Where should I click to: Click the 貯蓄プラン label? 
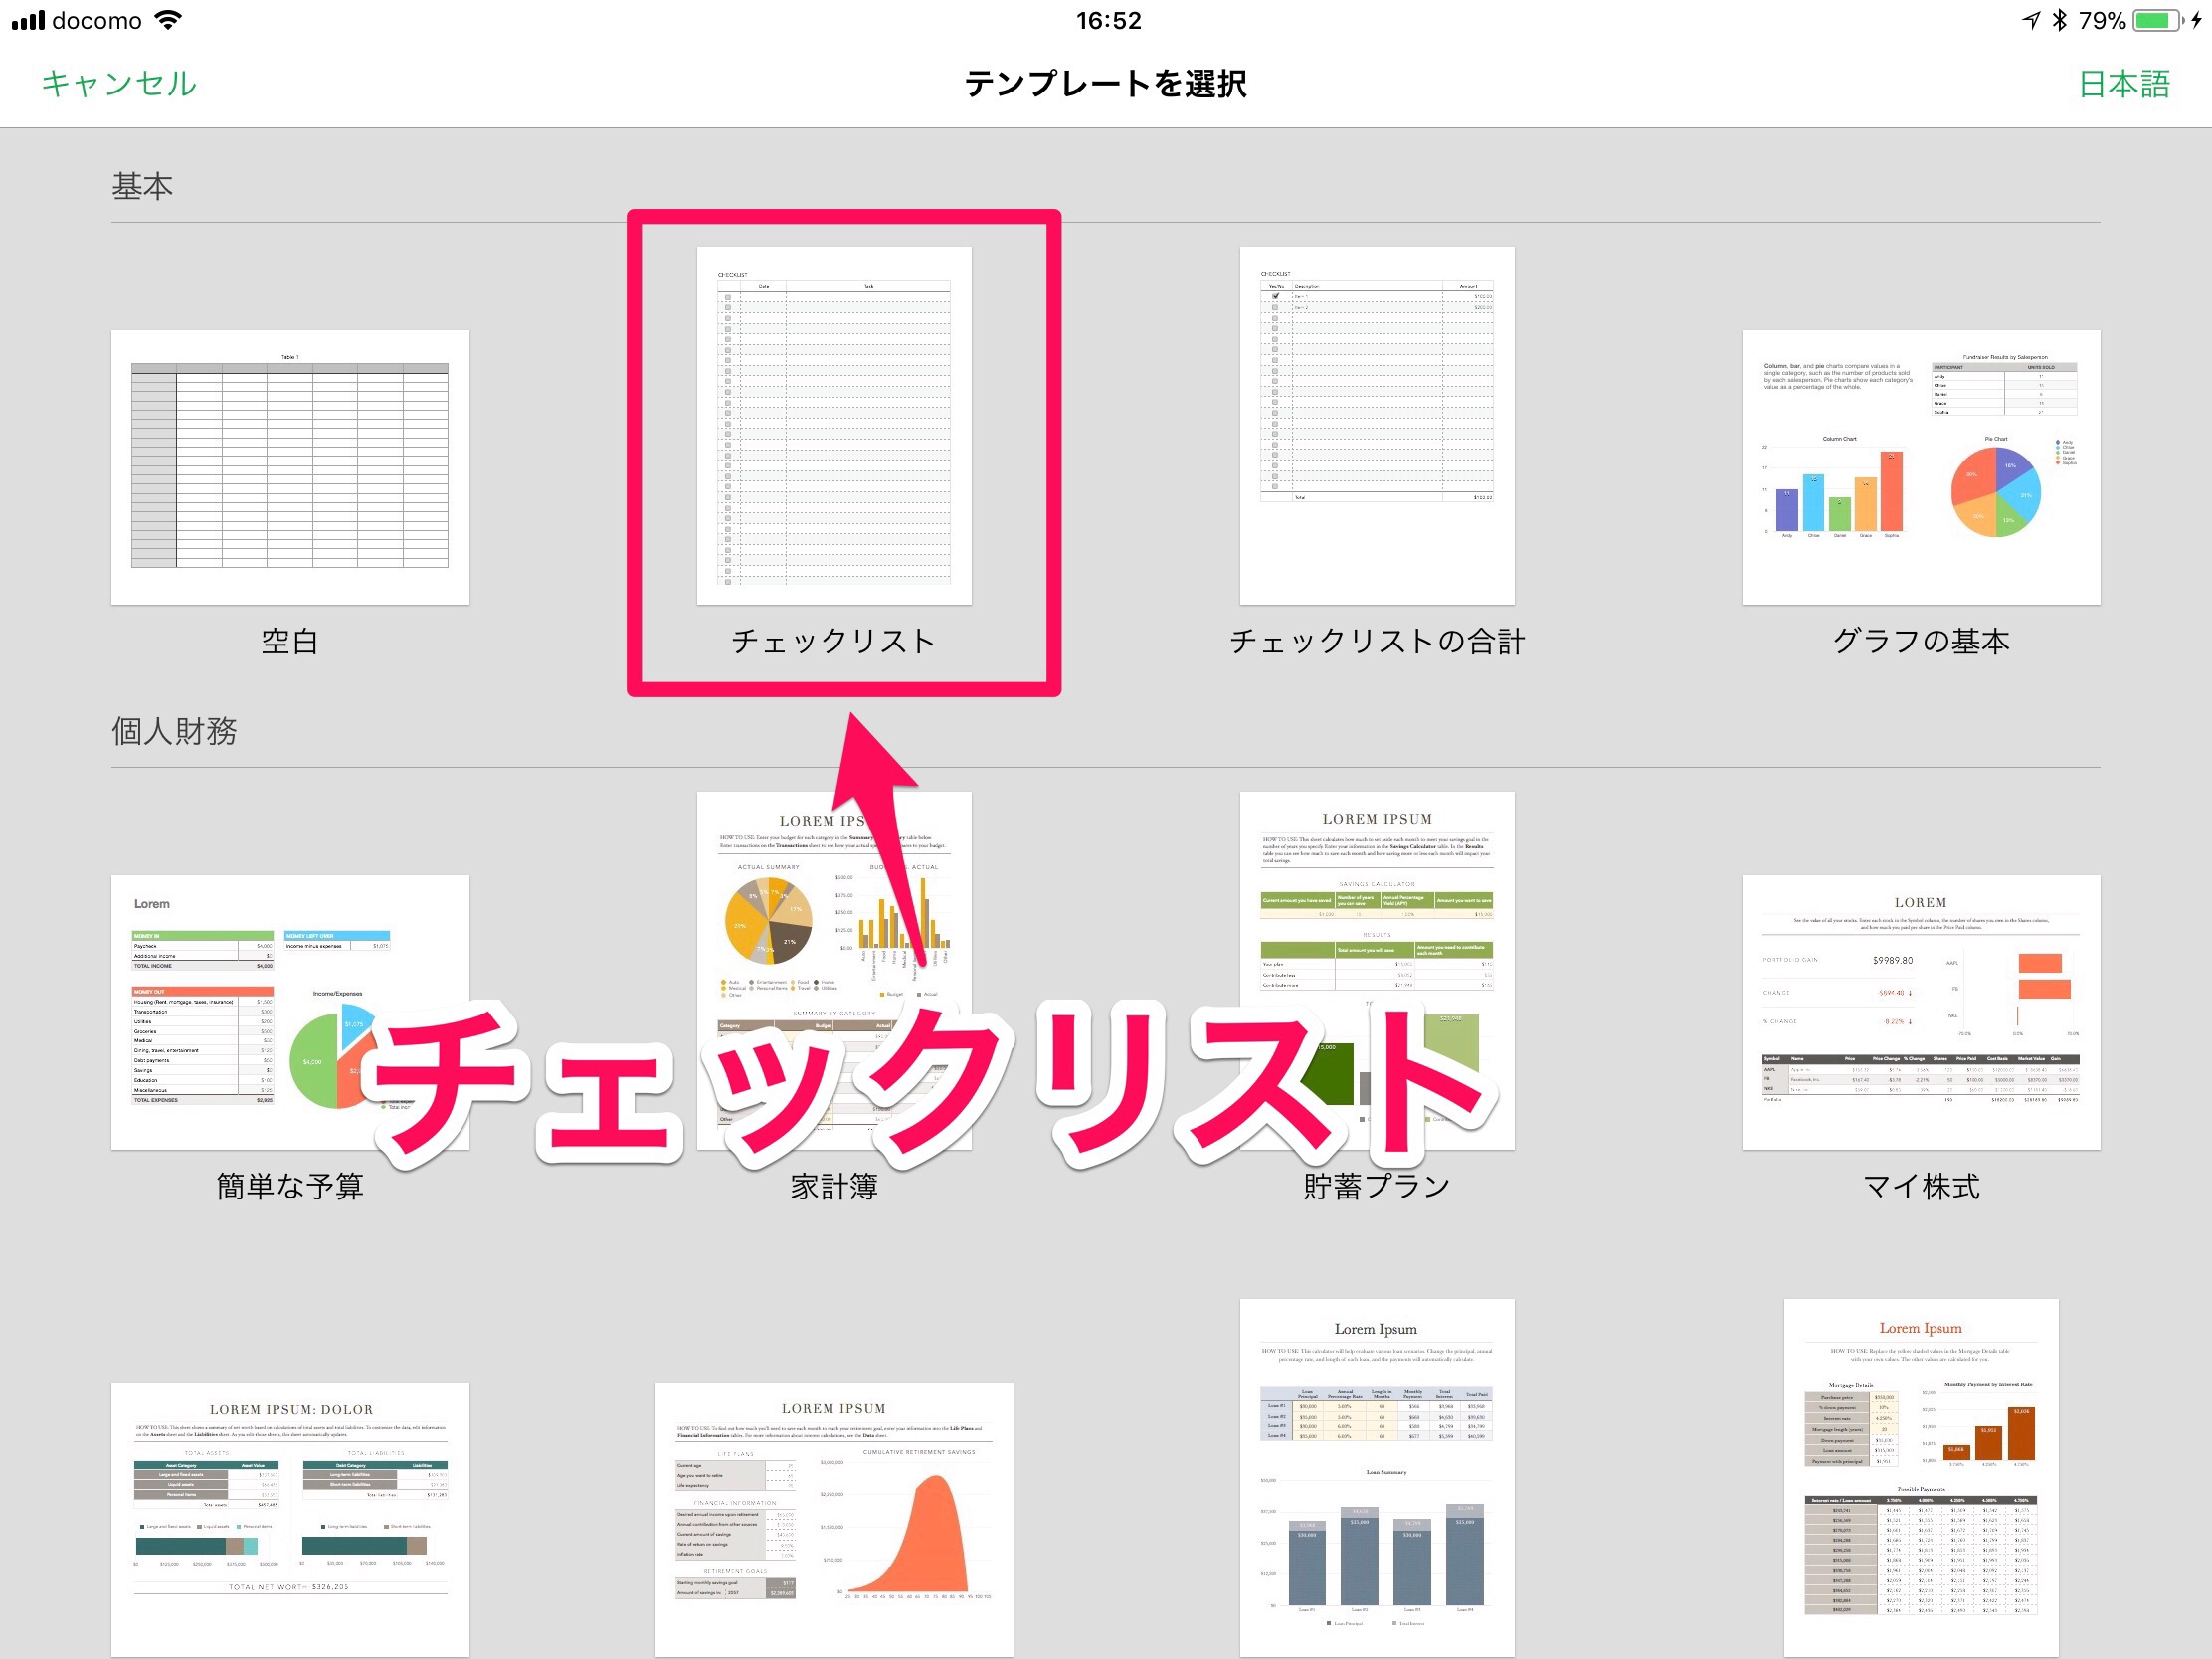pyautogui.click(x=1377, y=1186)
